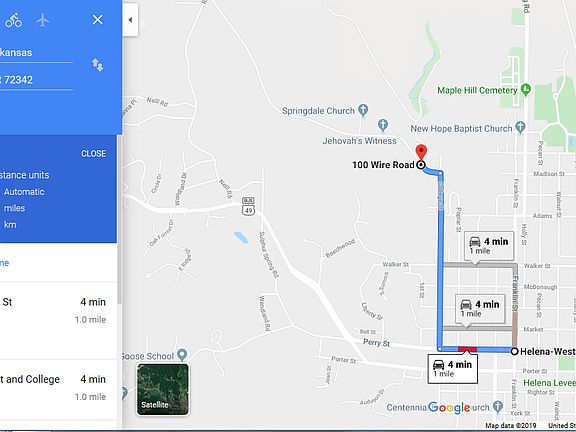Open Maple Hill Cemetery marker
The width and height of the screenshot is (576, 432).
point(526,90)
